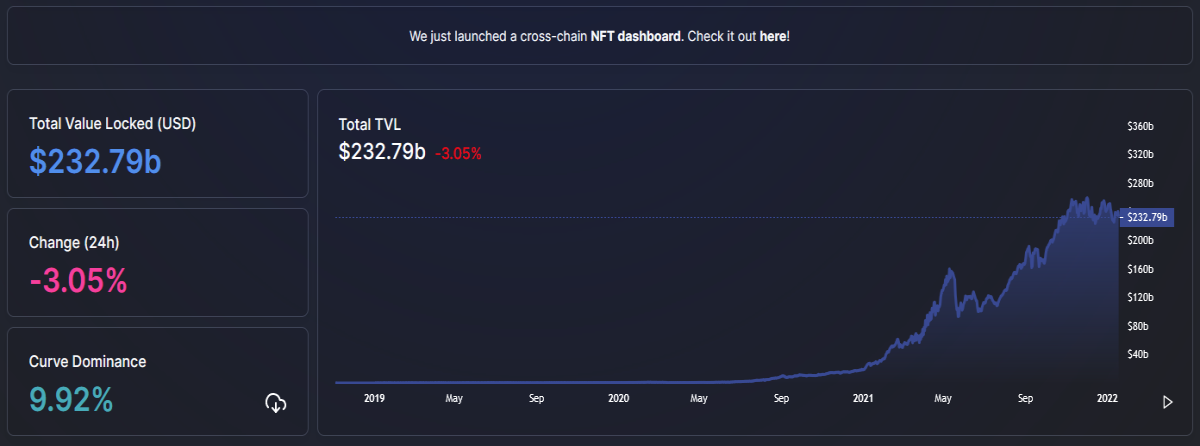Select the Curve Dominance card
The image size is (1200, 446).
coord(158,381)
